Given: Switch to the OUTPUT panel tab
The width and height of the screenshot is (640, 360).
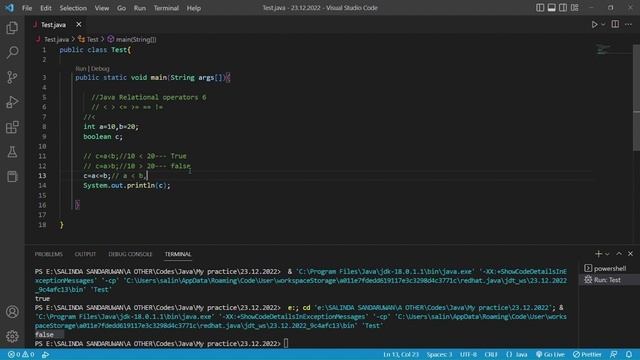Looking at the screenshot, I should (85, 254).
